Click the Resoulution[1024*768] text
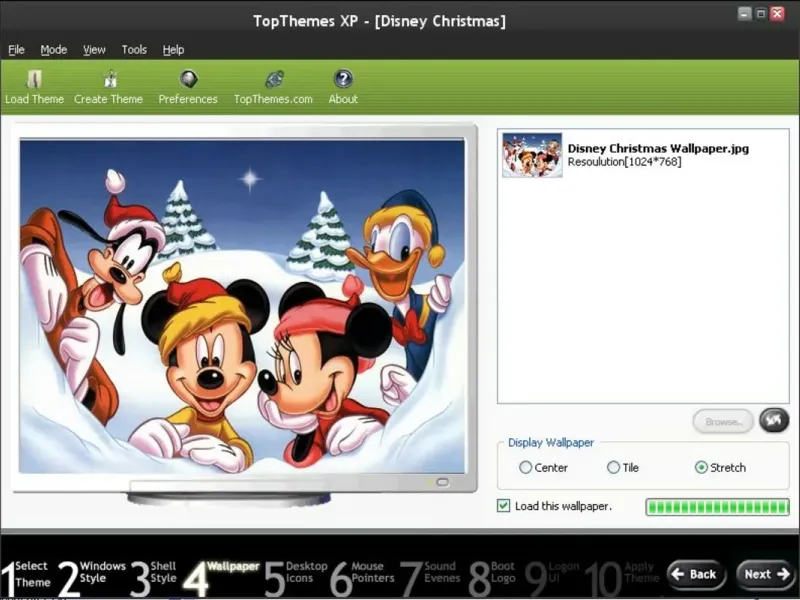 tap(624, 162)
